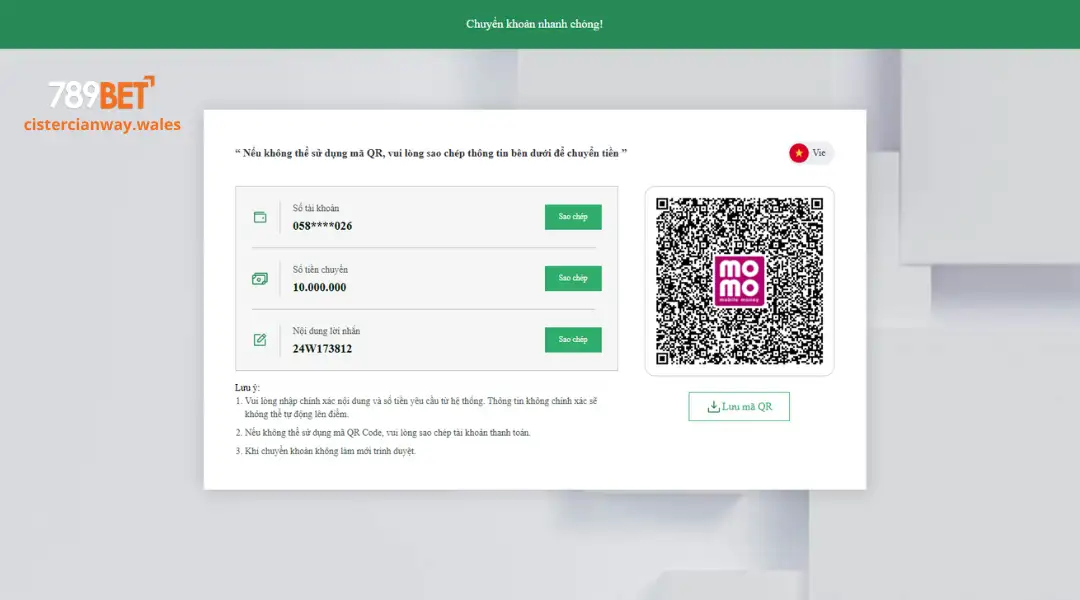Click the money icon beside Số tiền chuyển
The width and height of the screenshot is (1080, 600).
coord(260,279)
